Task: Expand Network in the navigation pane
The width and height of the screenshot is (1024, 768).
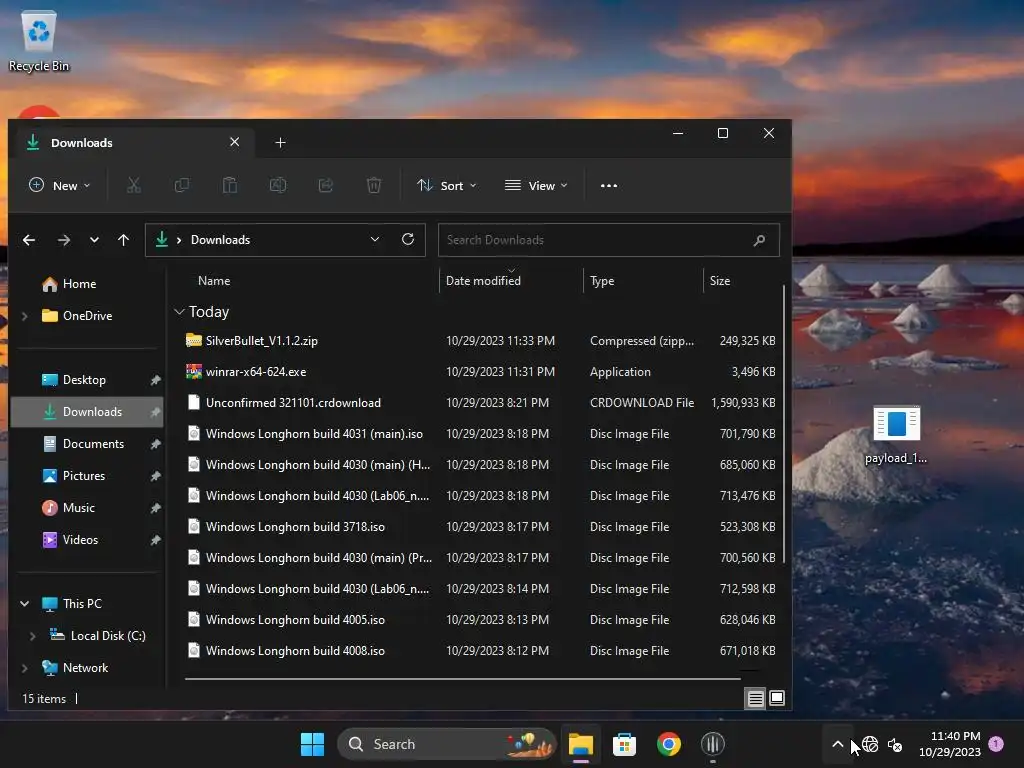Action: coord(25,668)
